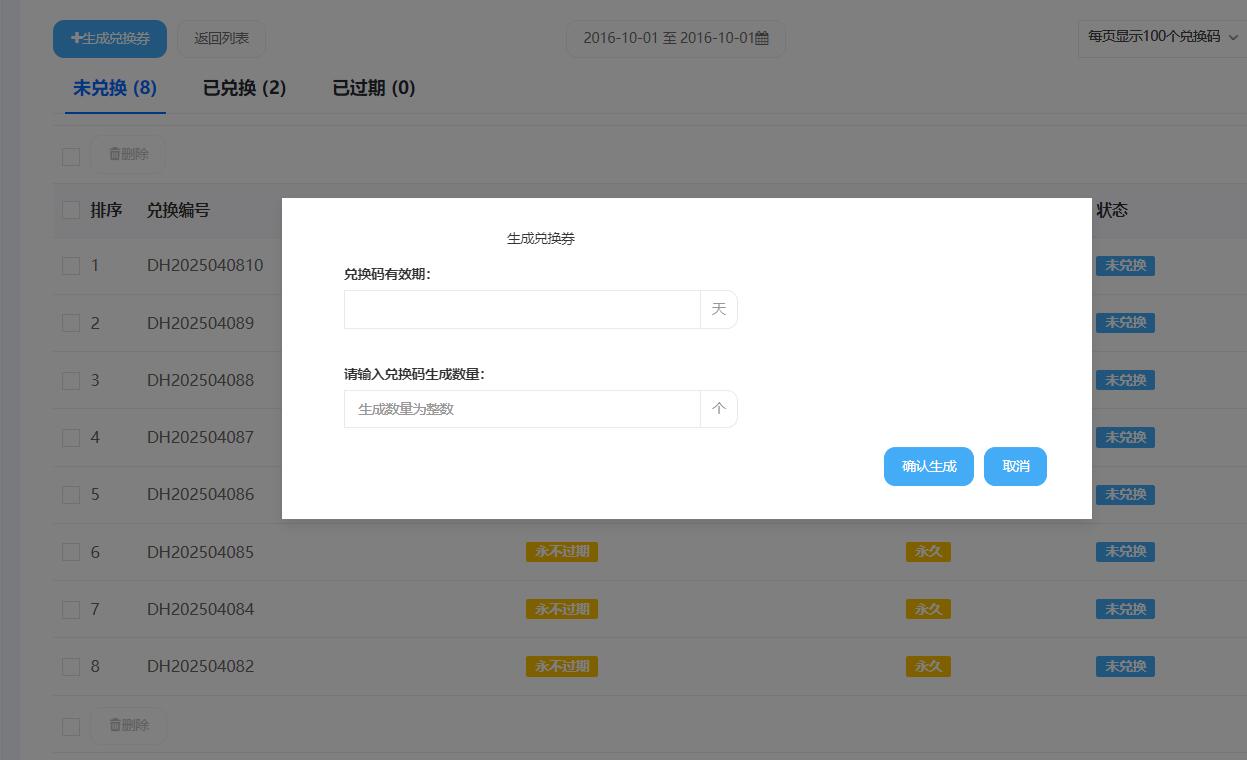Click the 状态 column header
1247x760 pixels.
coord(1112,210)
